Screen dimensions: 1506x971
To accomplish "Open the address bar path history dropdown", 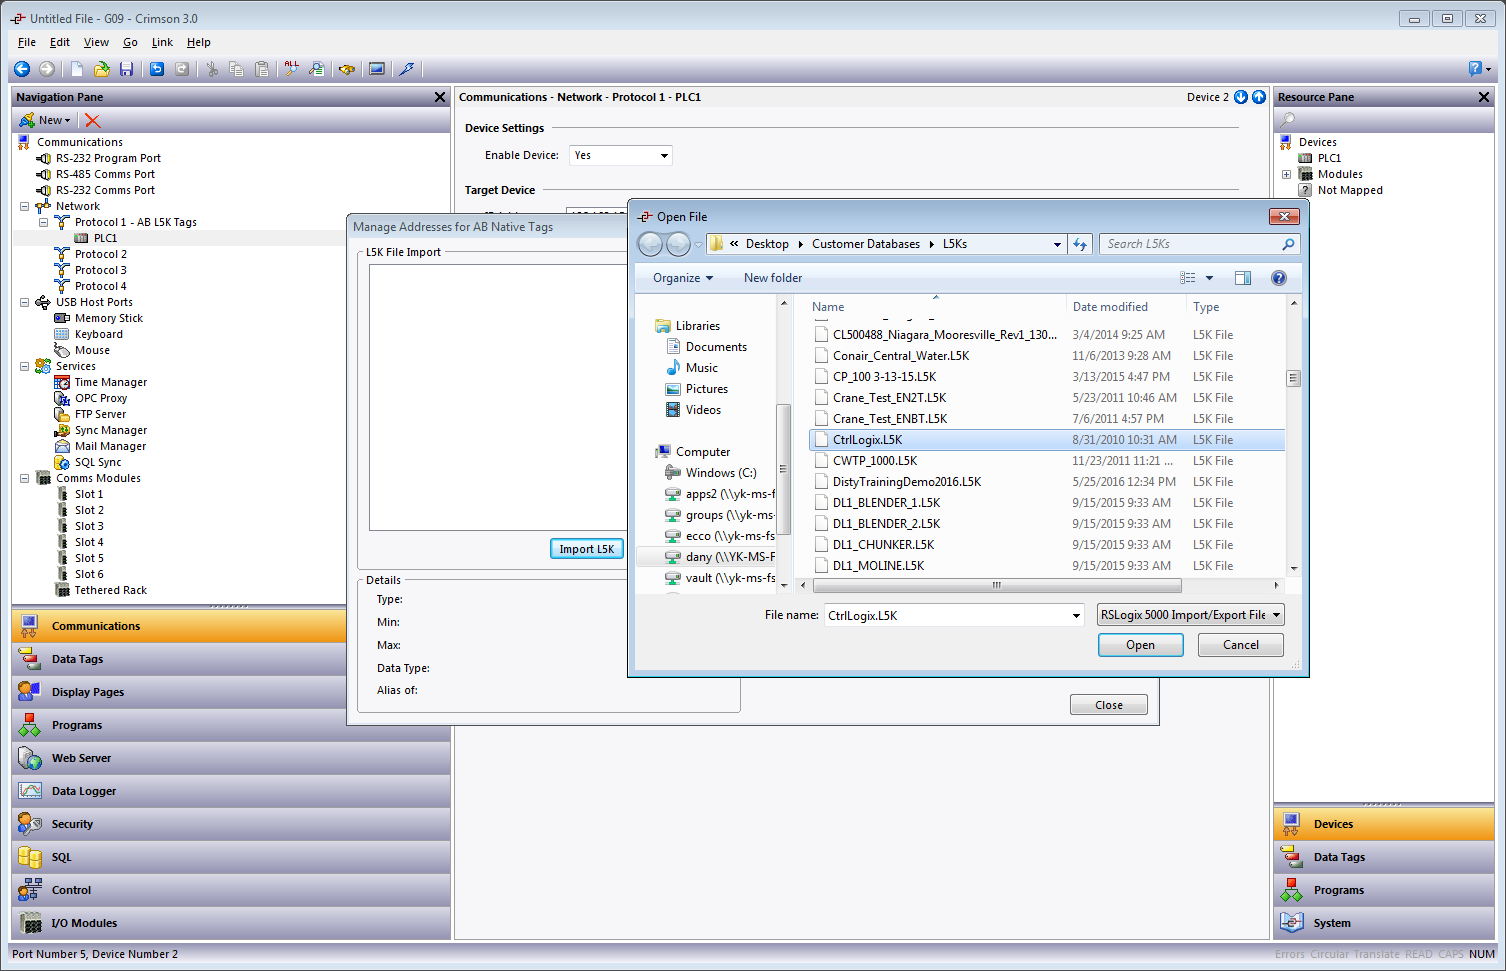I will [1057, 244].
